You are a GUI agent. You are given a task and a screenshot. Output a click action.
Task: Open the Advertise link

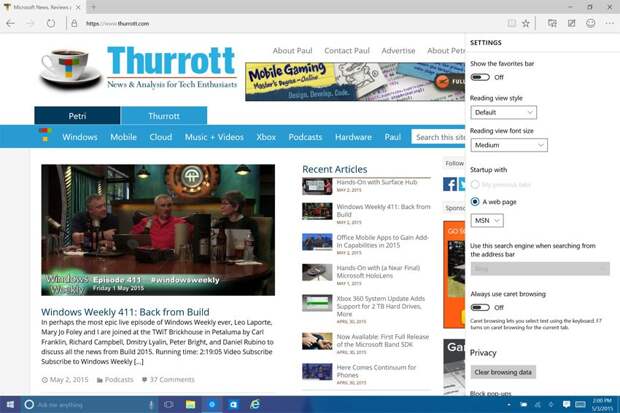tap(398, 51)
